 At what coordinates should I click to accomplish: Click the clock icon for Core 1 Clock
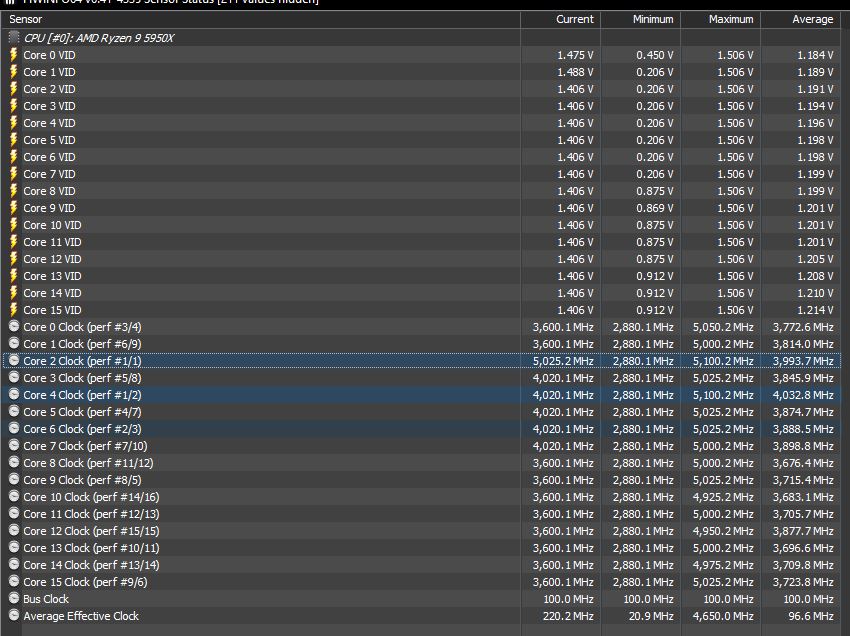(14, 343)
